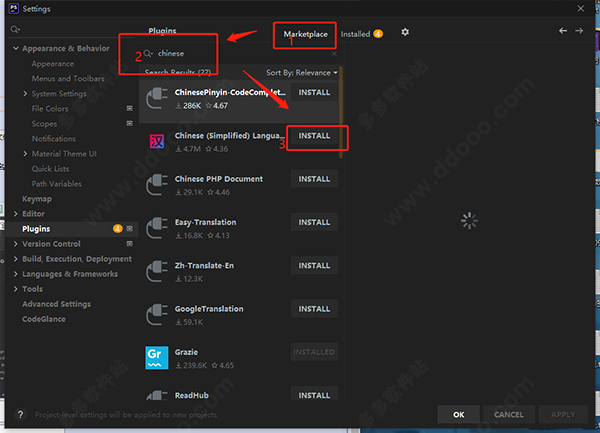Open Quick Lists settings
This screenshot has height=433, width=600.
click(51, 169)
